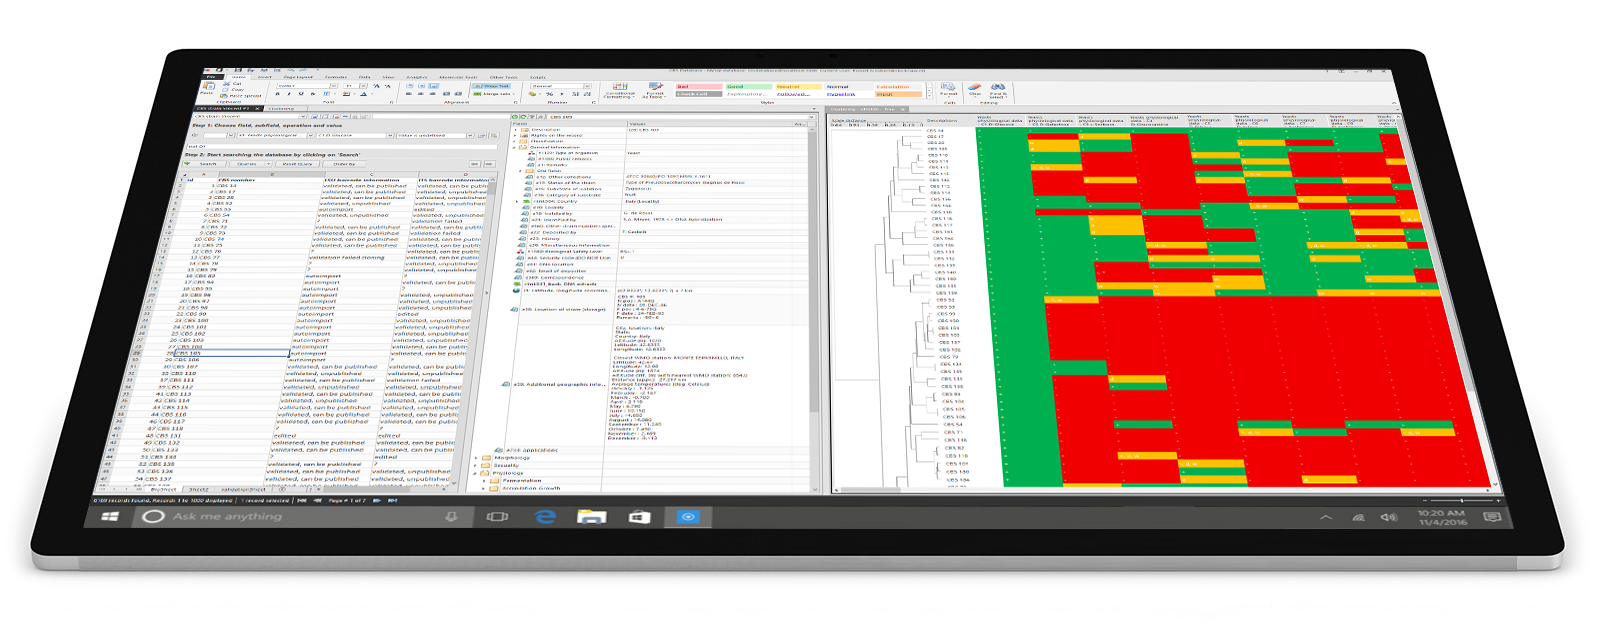Toggle Bold formatting in the Font group
This screenshot has width=1600, height=625.
tap(278, 94)
